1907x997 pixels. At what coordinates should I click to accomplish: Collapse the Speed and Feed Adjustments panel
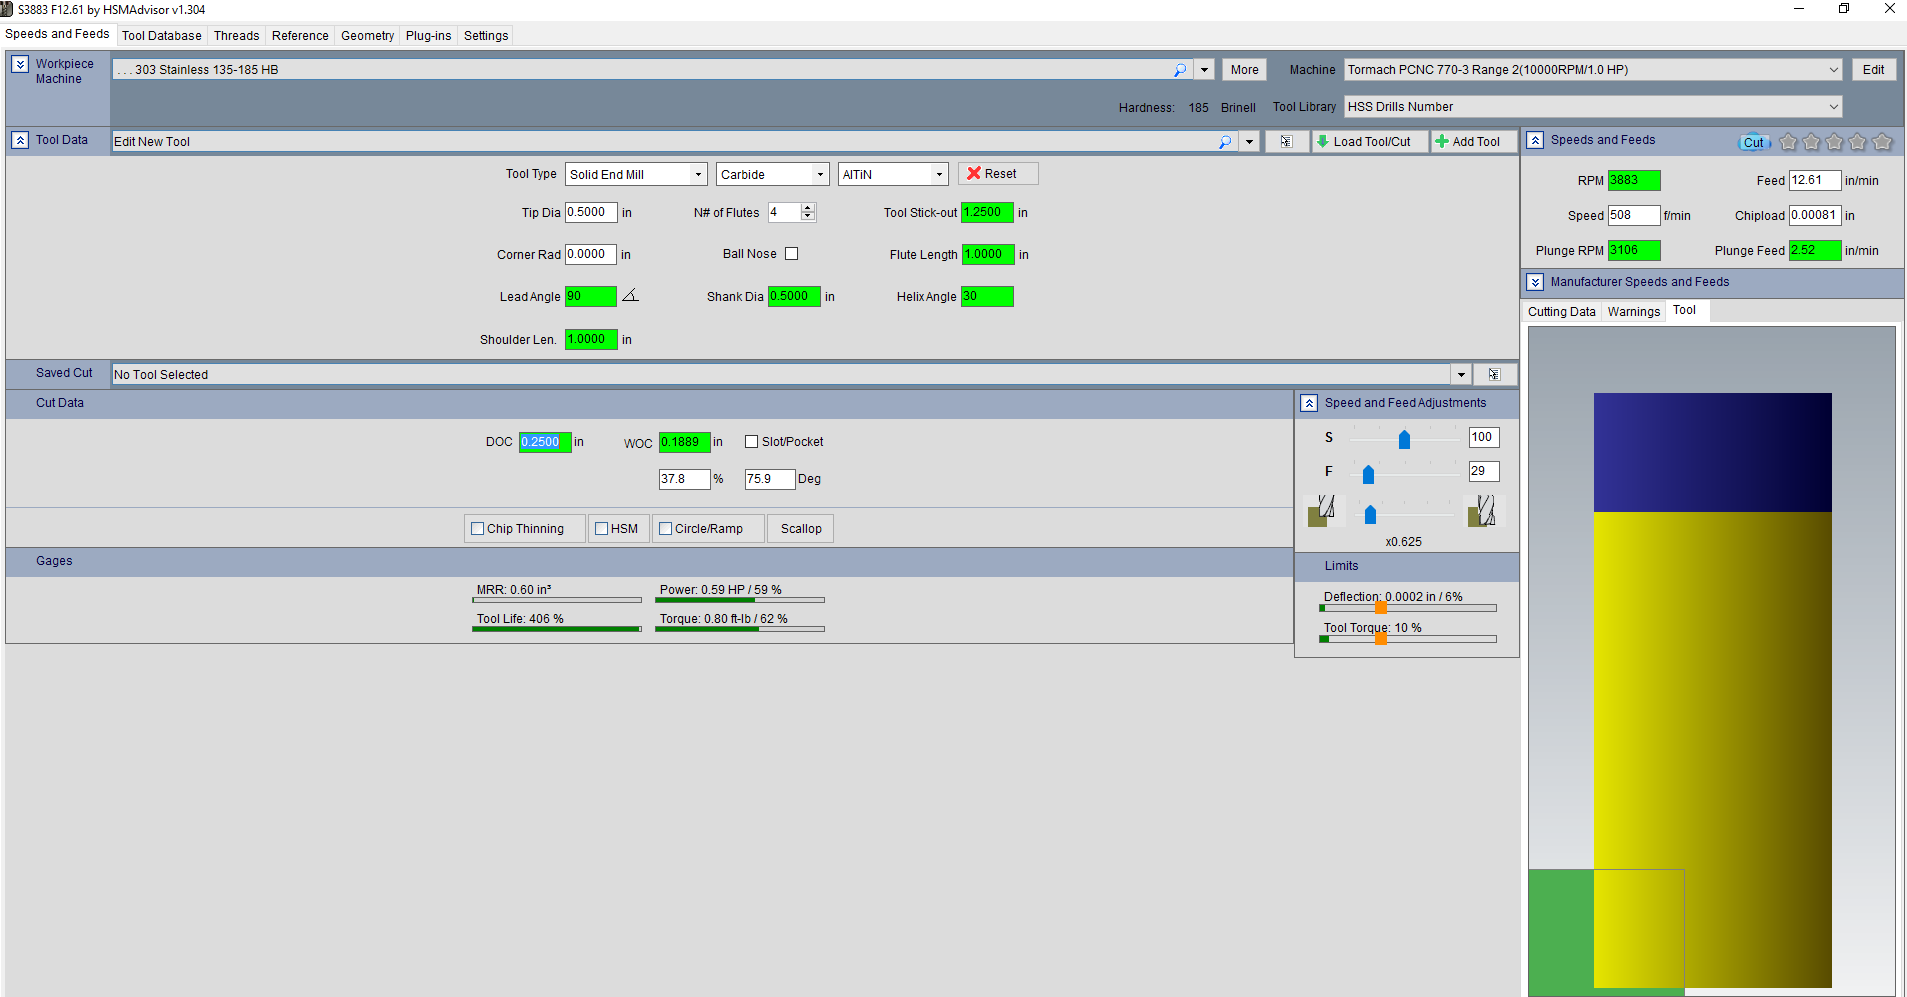tap(1309, 403)
